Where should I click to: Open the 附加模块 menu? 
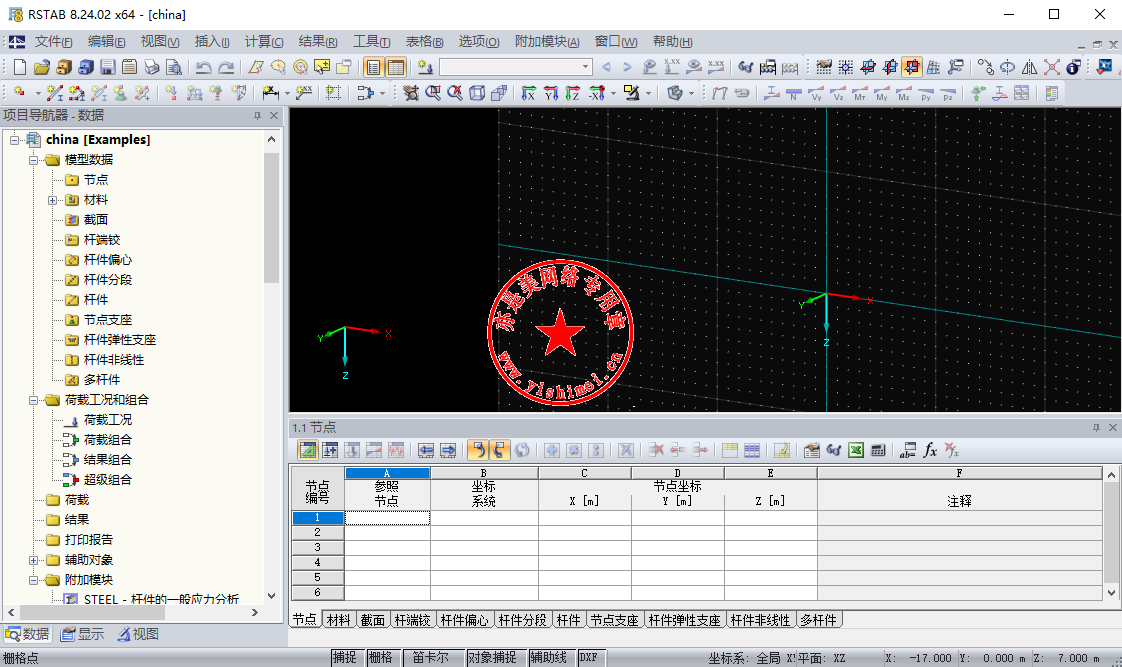coord(547,42)
